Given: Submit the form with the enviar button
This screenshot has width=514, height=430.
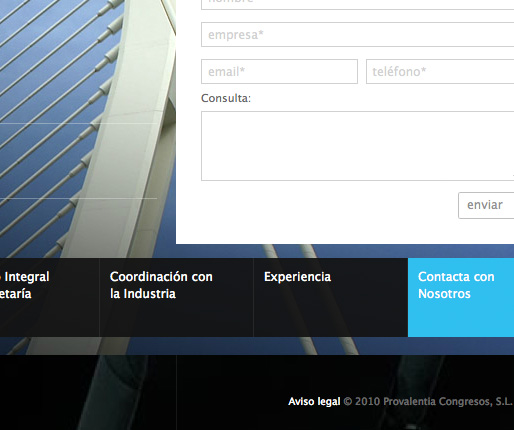Looking at the screenshot, I should tap(486, 205).
